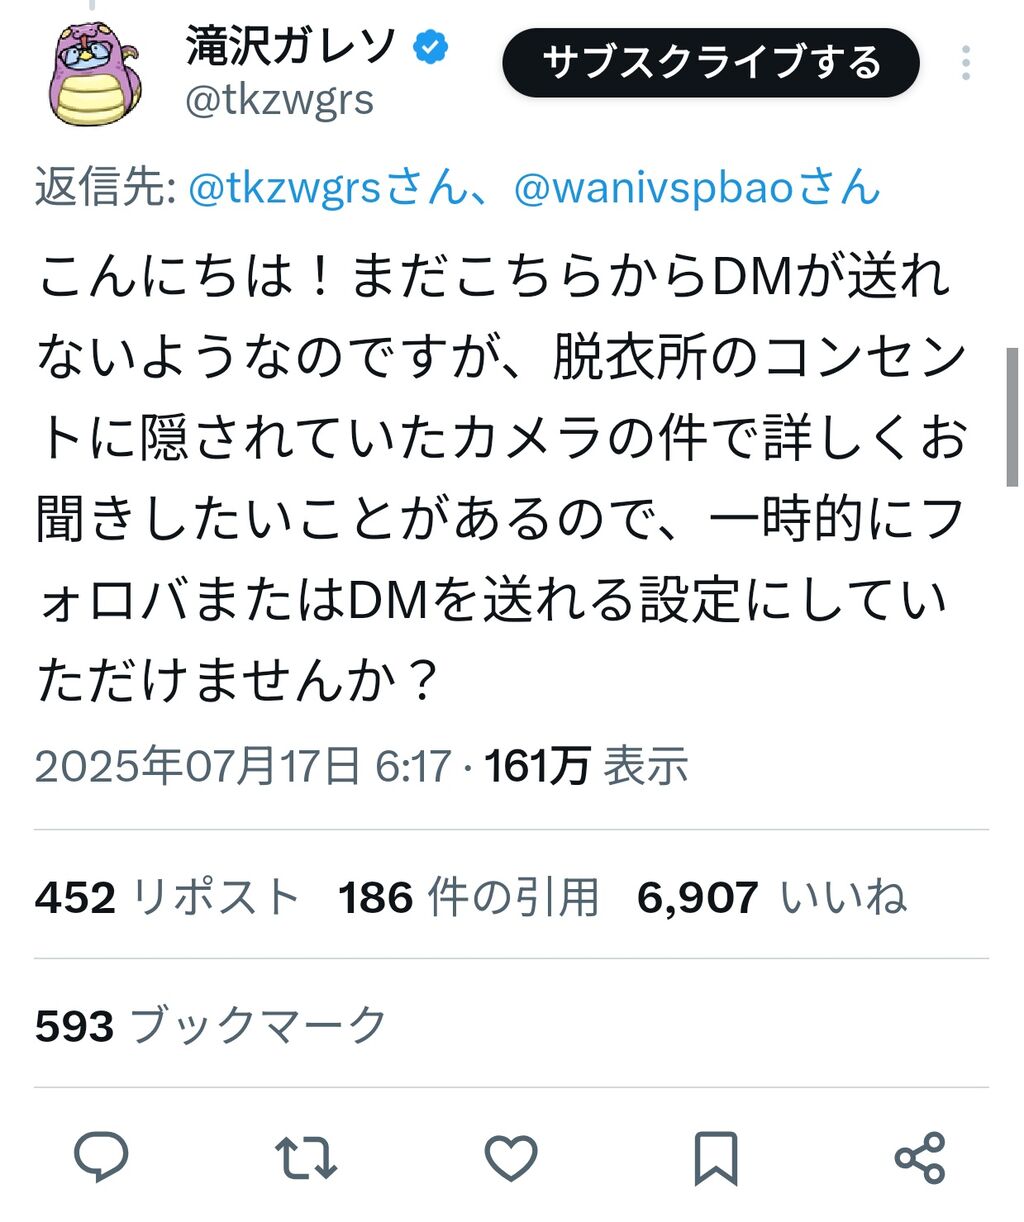Follow the @wanivspbaoさん reply mention

pyautogui.click(x=697, y=187)
